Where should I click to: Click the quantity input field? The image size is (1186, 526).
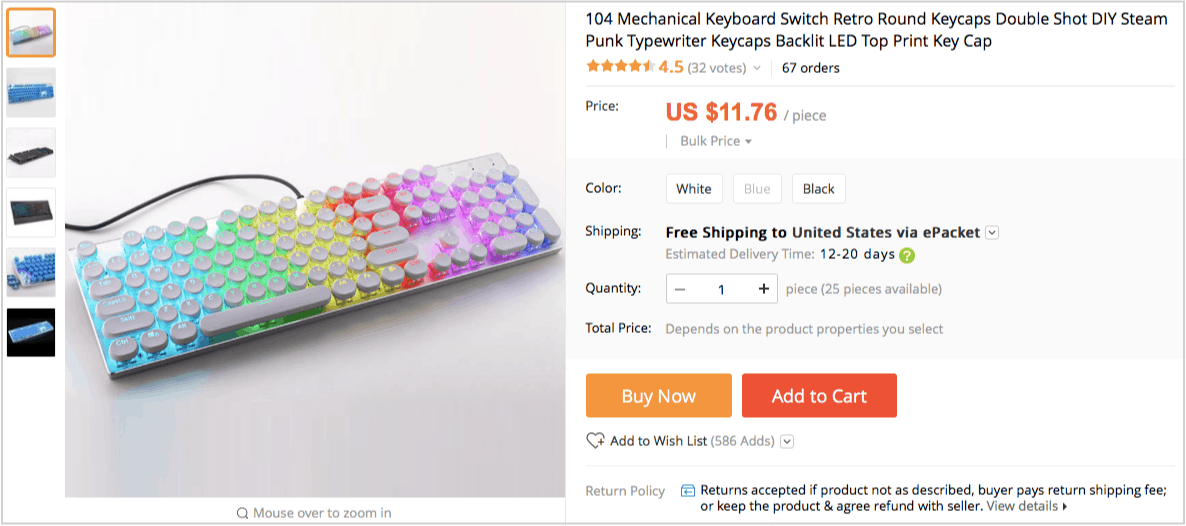tap(721, 289)
